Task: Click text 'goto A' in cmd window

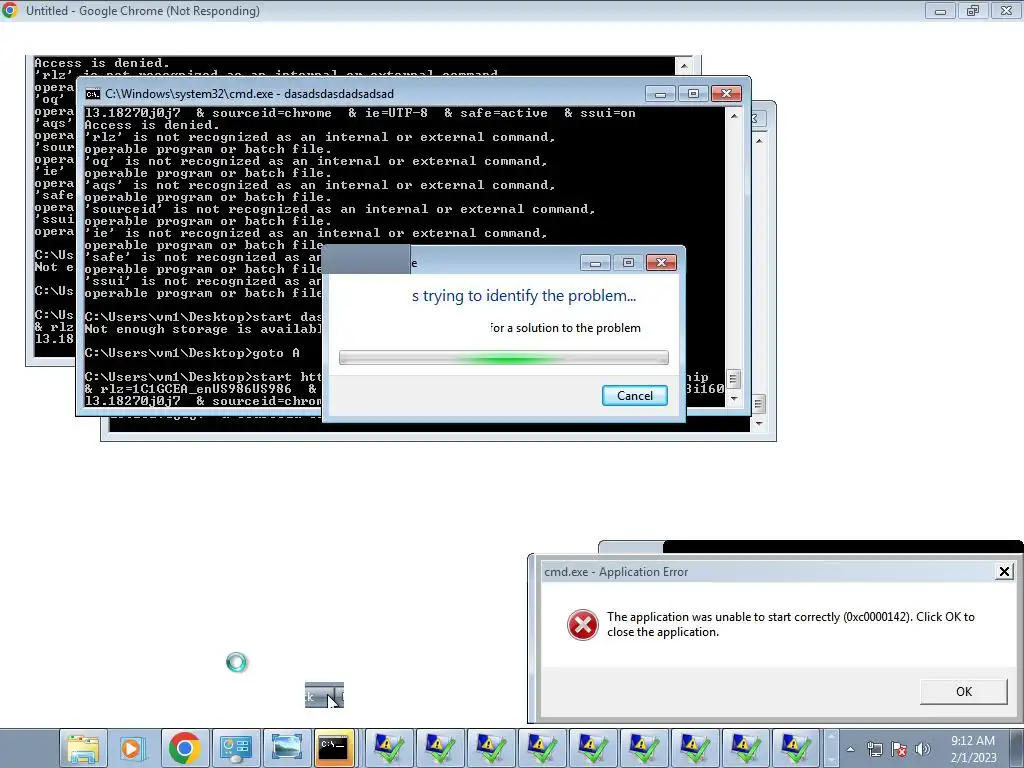Action: [x=276, y=353]
